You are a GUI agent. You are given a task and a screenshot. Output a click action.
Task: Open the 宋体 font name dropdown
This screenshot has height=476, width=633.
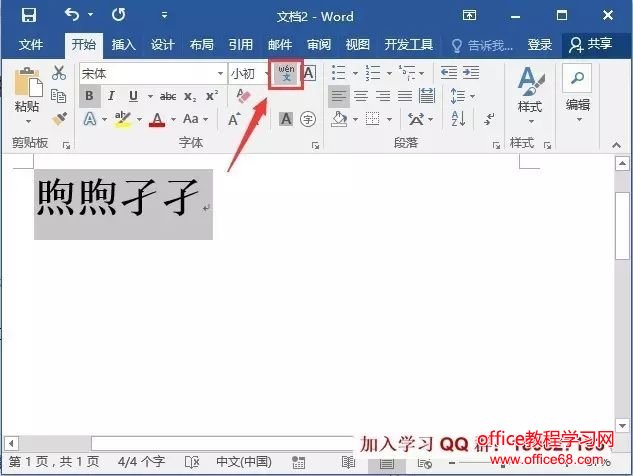[220, 73]
